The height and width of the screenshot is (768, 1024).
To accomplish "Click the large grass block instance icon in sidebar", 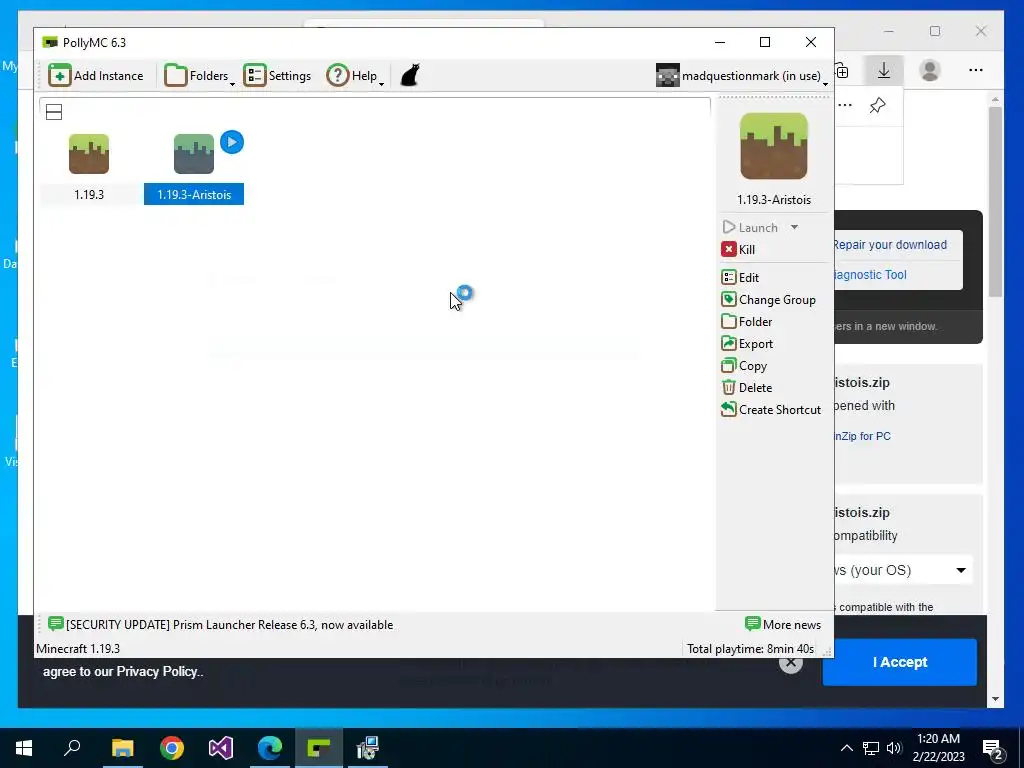I will 774,146.
